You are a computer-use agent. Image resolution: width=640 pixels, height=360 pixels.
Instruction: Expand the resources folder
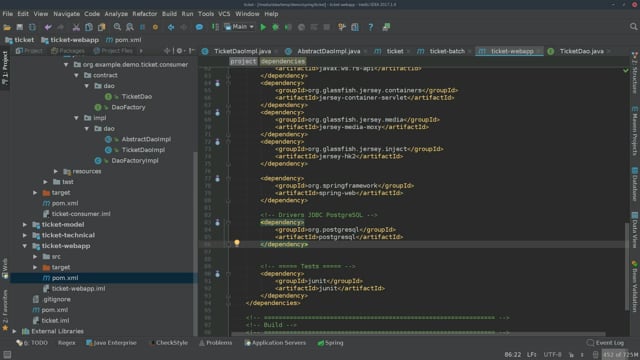(56, 171)
